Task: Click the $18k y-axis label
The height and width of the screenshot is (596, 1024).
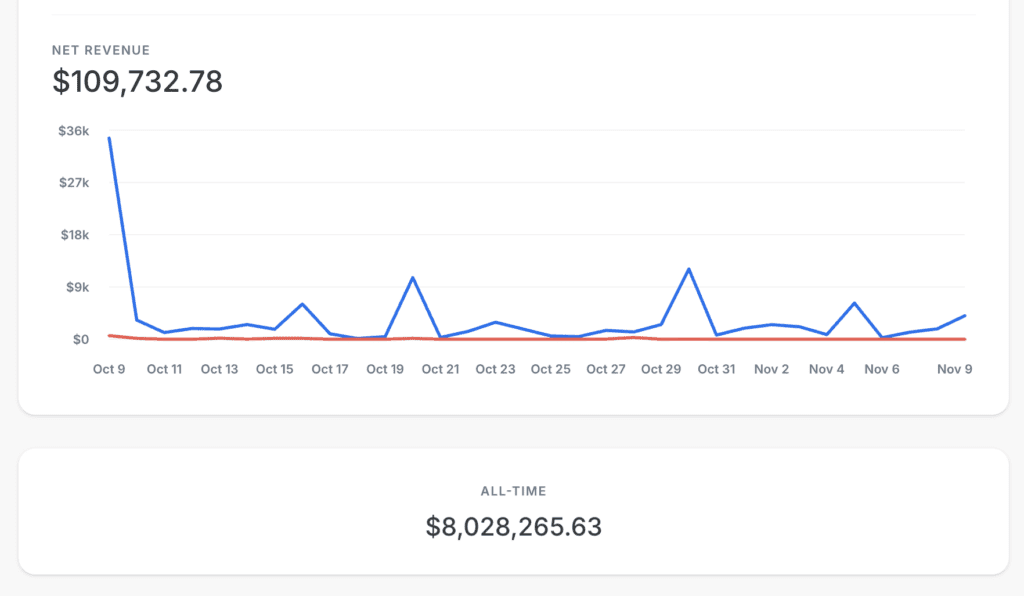Action: pyautogui.click(x=75, y=235)
